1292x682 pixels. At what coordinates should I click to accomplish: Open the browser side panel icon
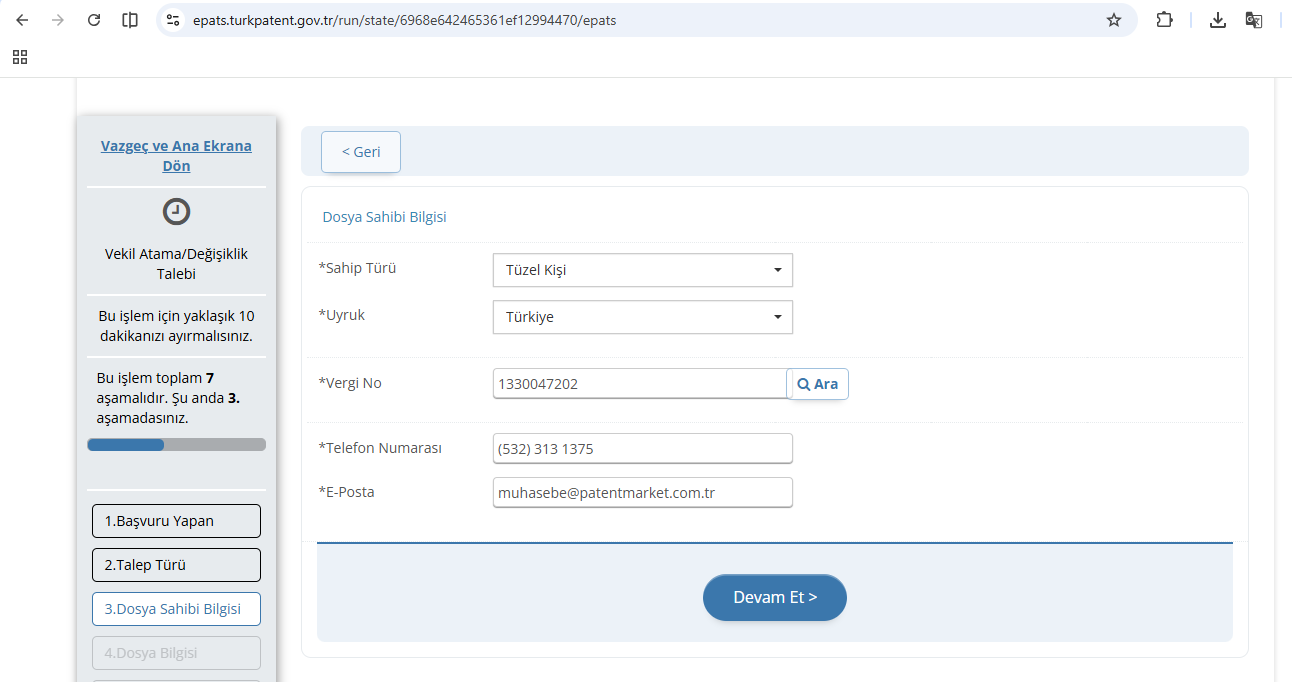pos(130,20)
